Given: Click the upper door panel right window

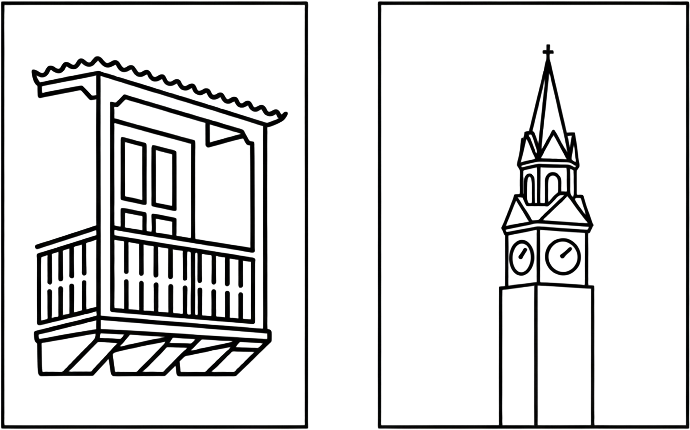Looking at the screenshot, I should [163, 170].
